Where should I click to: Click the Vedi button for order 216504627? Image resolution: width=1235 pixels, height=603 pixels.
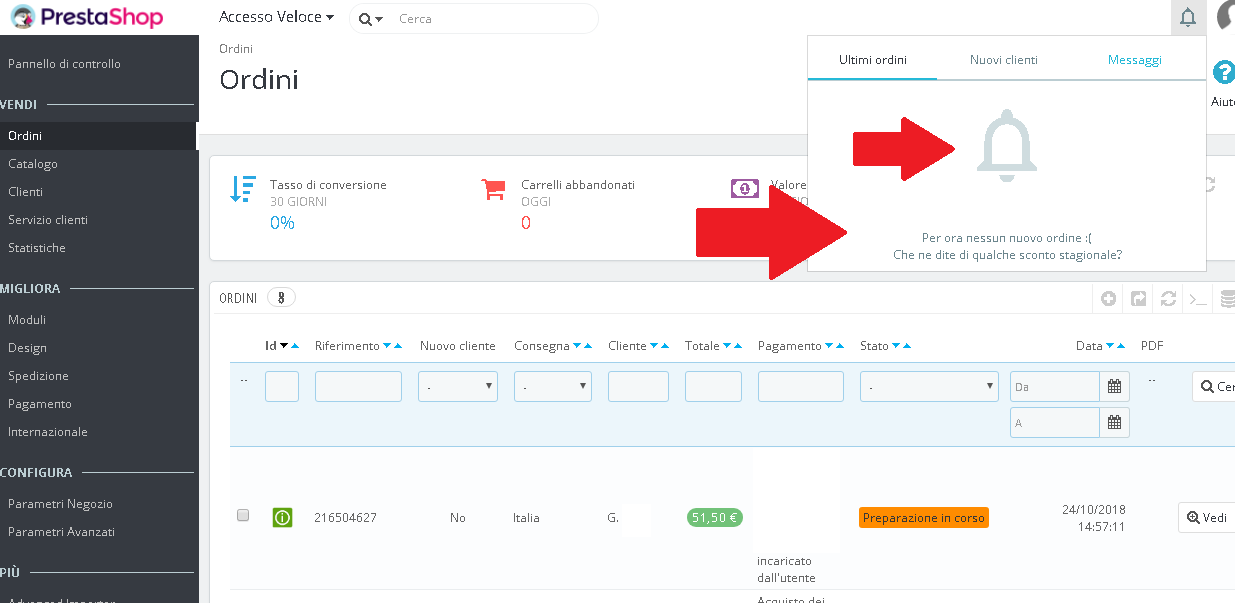pos(1207,518)
